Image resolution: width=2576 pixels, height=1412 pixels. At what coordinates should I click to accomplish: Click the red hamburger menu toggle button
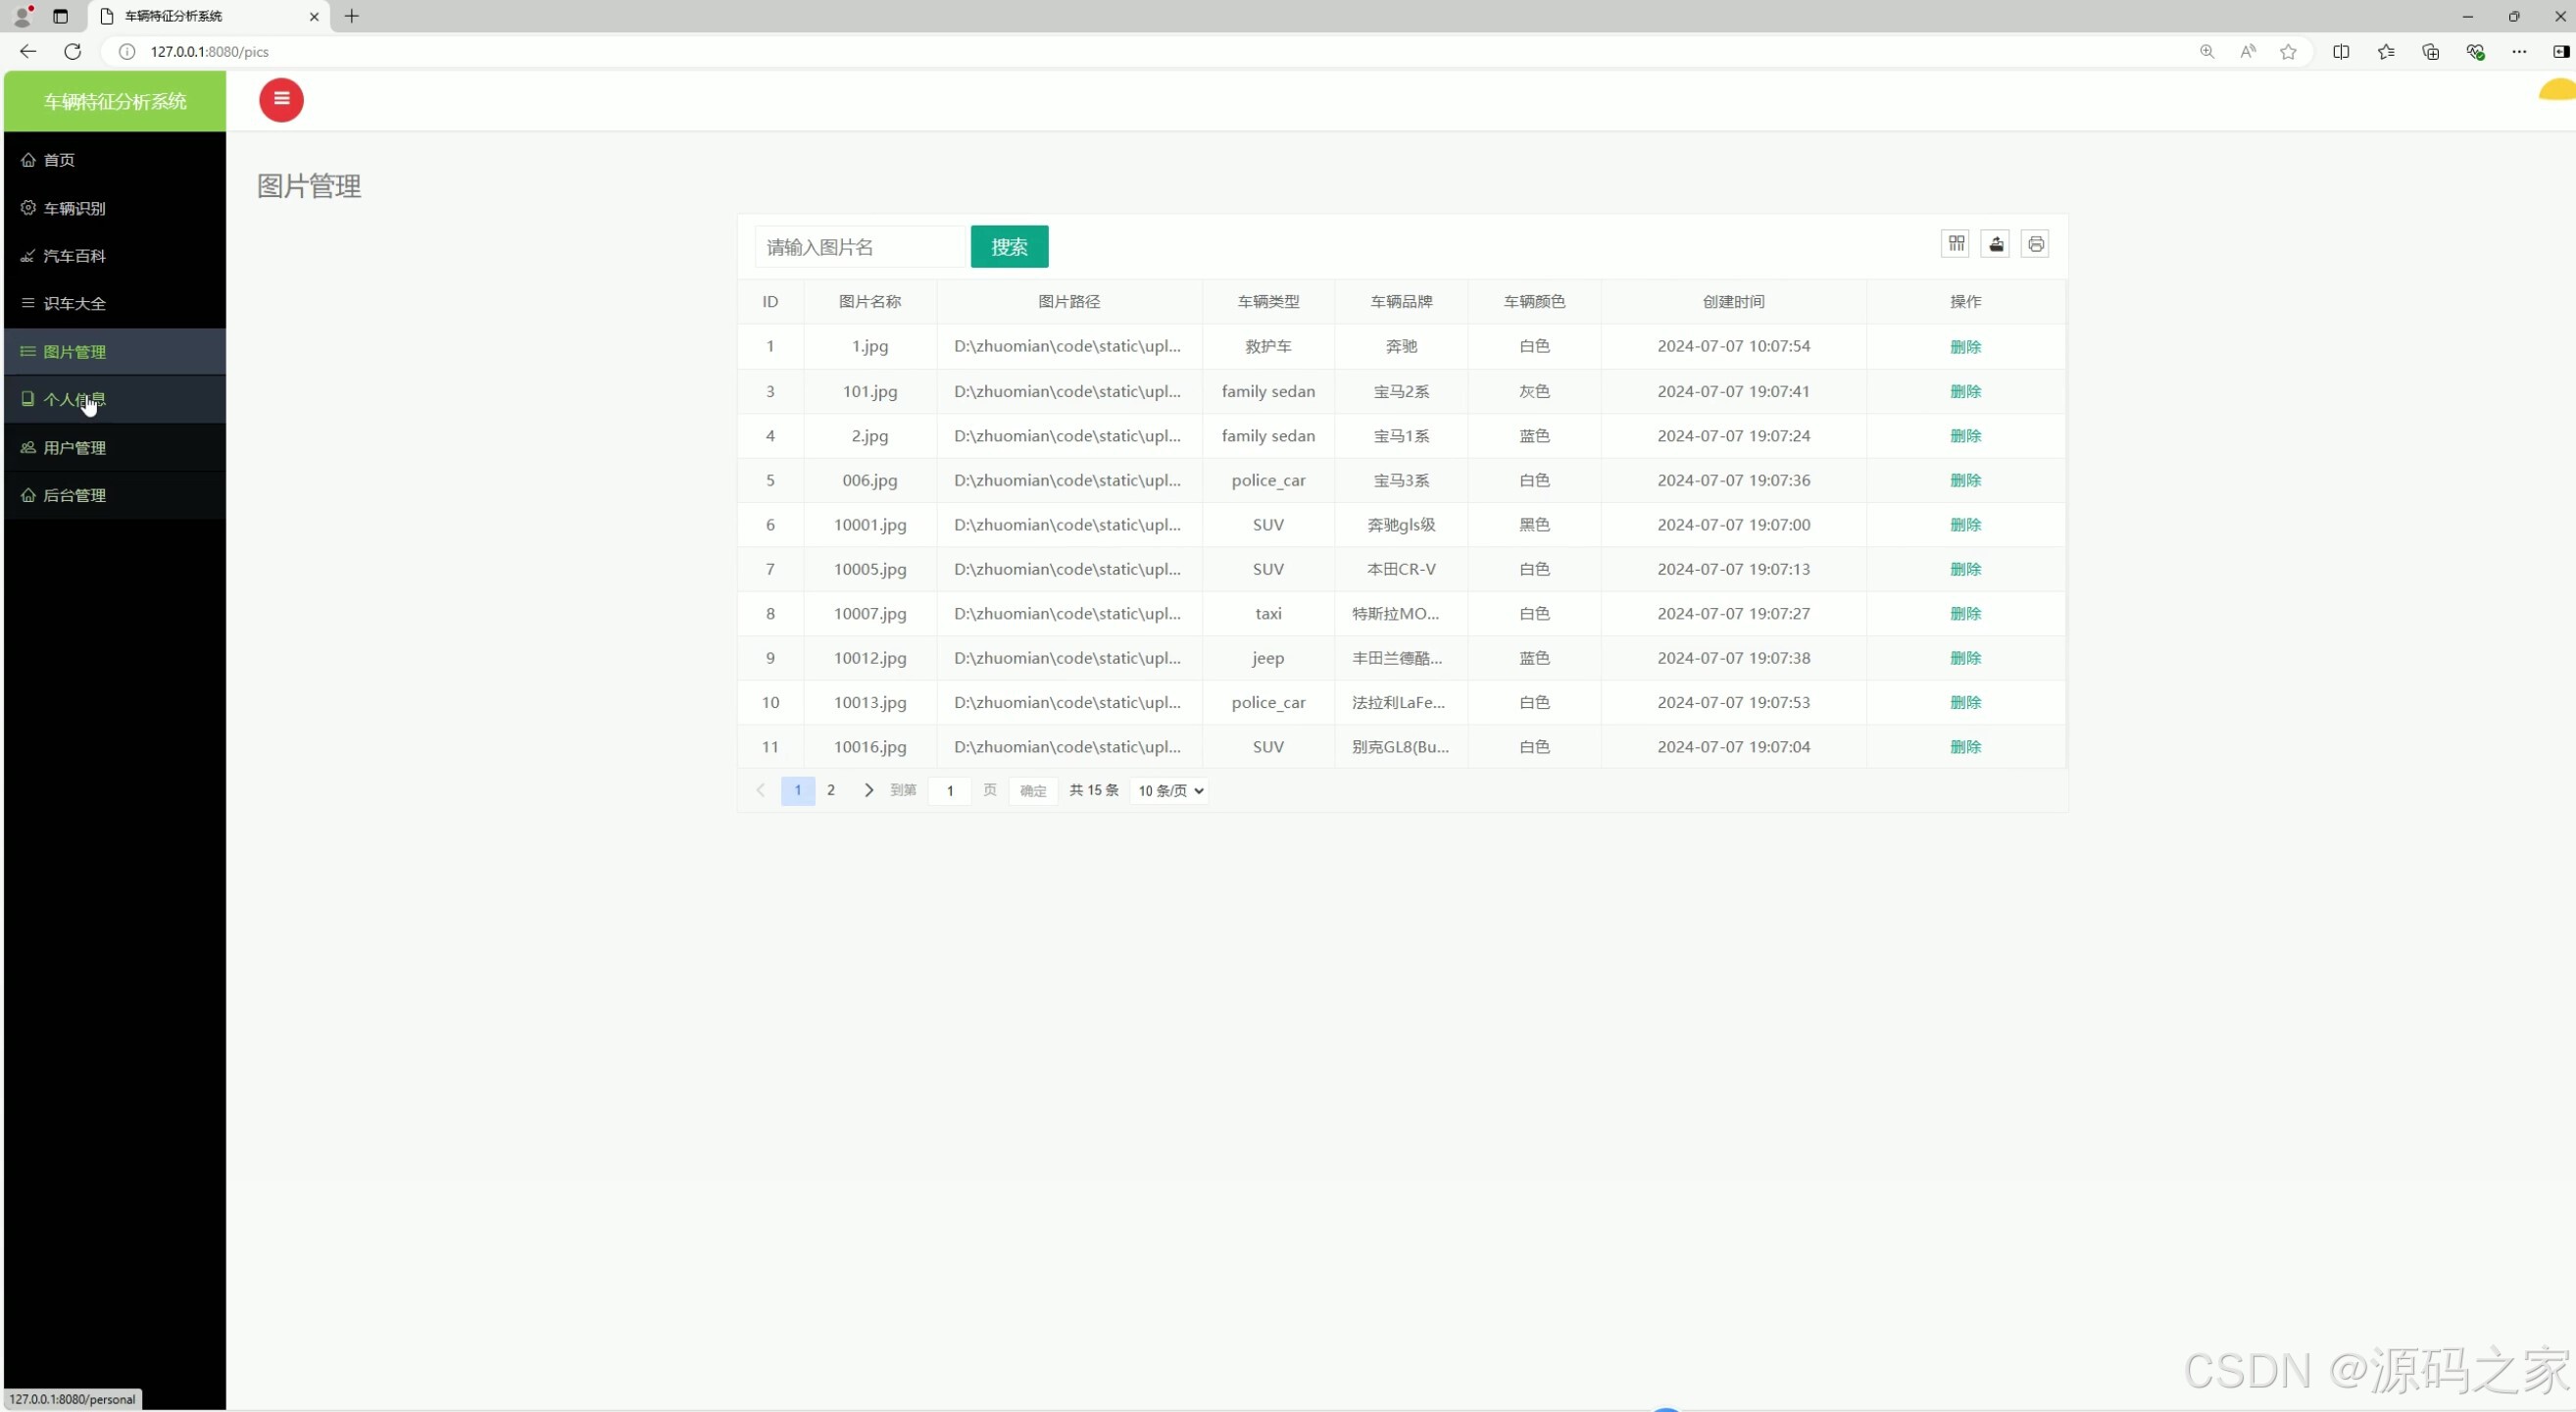(x=281, y=100)
